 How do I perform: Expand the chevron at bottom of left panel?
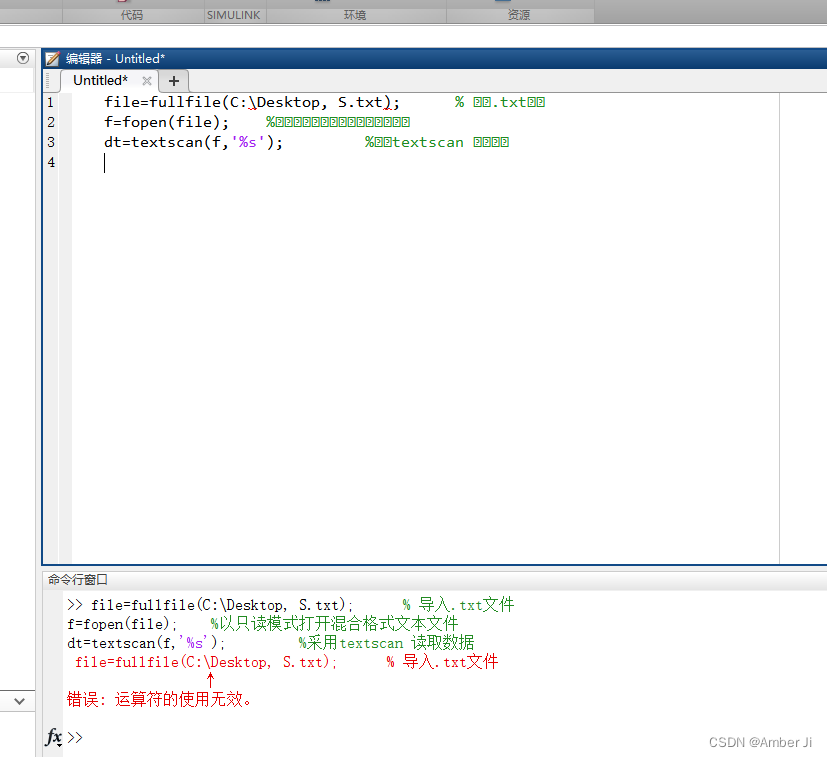[20, 701]
